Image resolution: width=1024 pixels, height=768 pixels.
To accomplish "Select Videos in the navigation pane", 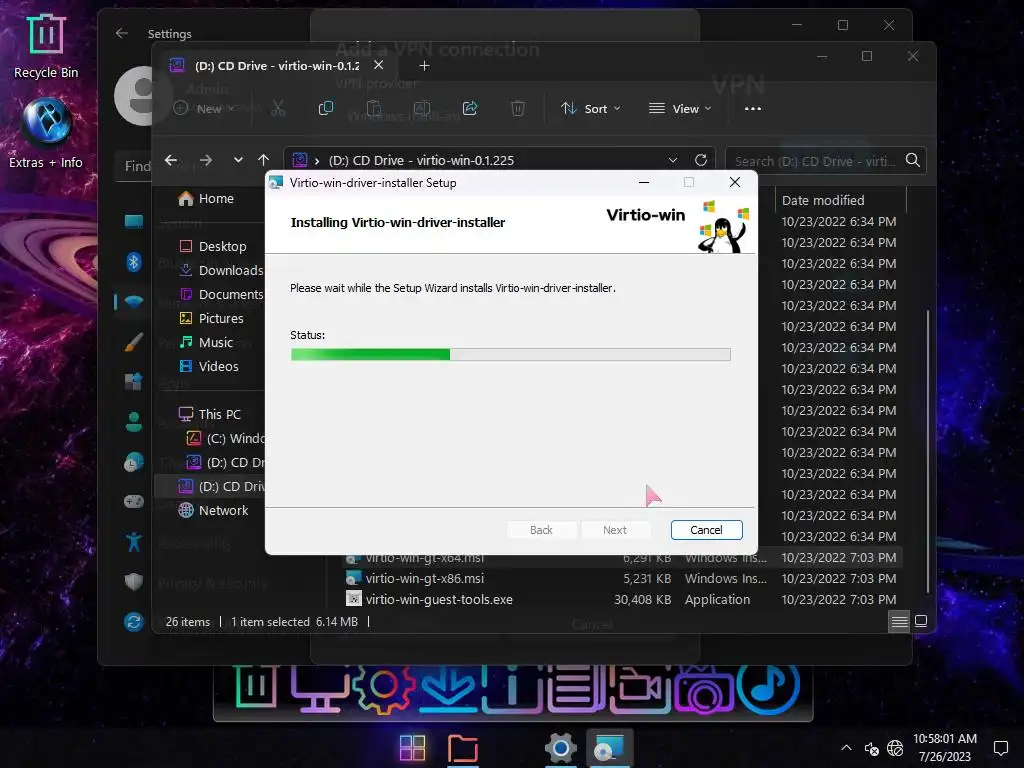I will 208,366.
